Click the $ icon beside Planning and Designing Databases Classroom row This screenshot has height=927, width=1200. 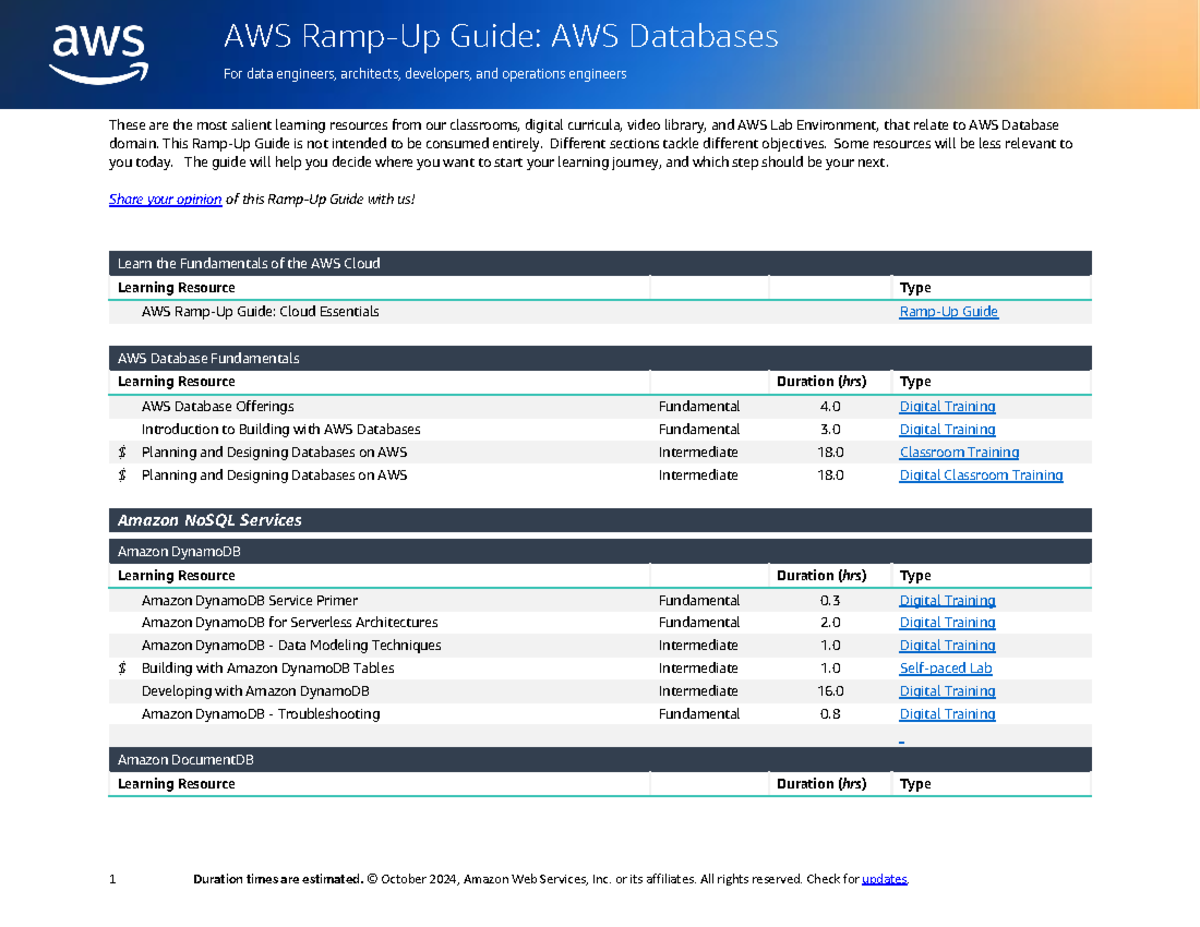pyautogui.click(x=122, y=452)
